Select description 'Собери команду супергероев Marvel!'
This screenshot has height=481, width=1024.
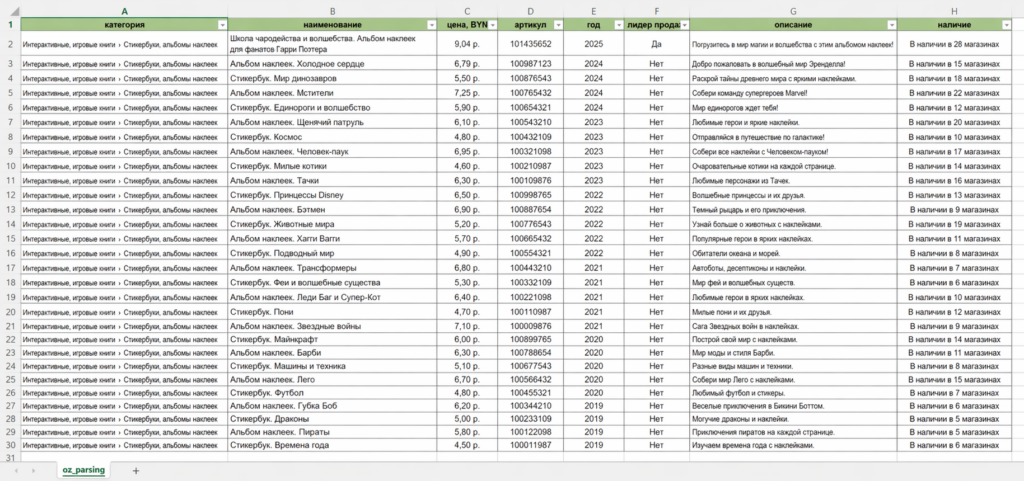tap(793, 93)
